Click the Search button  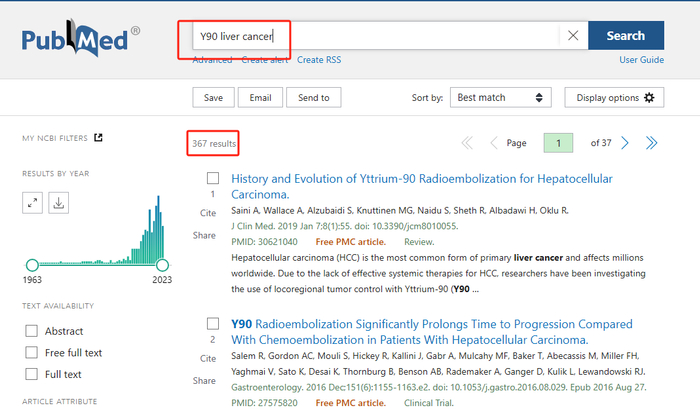pyautogui.click(x=626, y=35)
